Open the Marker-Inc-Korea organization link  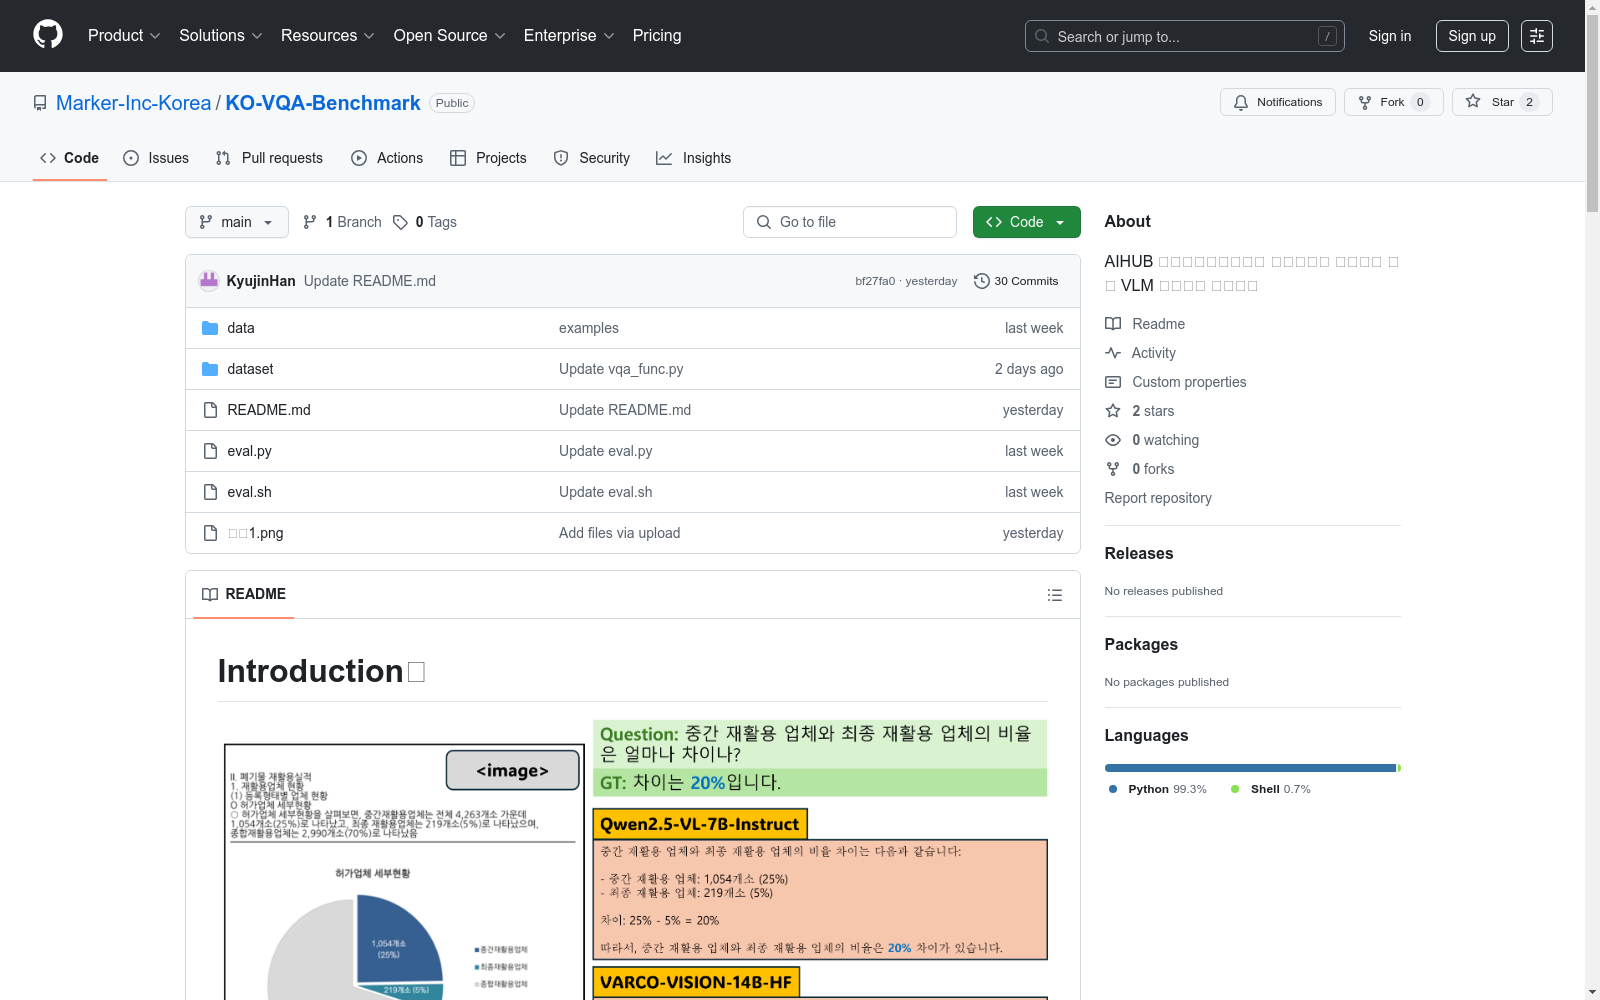tap(134, 103)
